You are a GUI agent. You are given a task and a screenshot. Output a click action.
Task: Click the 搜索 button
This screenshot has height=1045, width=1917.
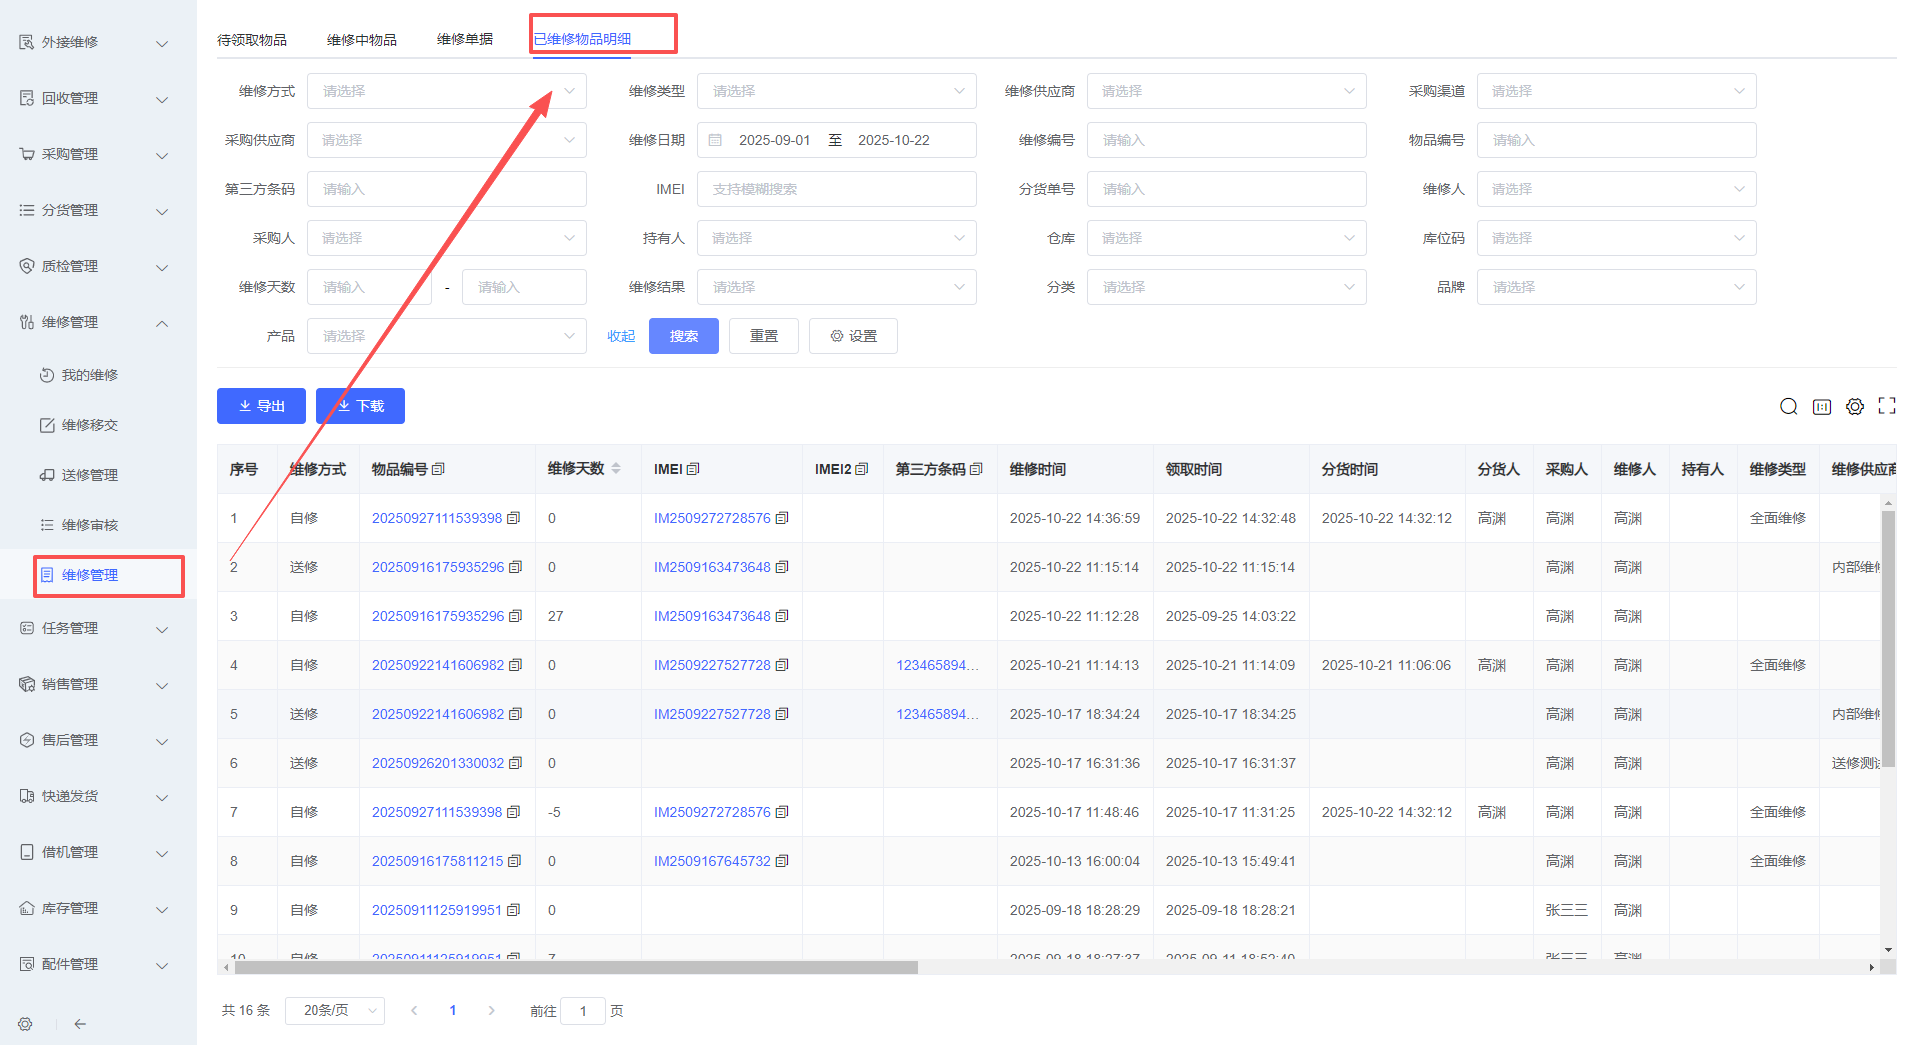click(683, 336)
